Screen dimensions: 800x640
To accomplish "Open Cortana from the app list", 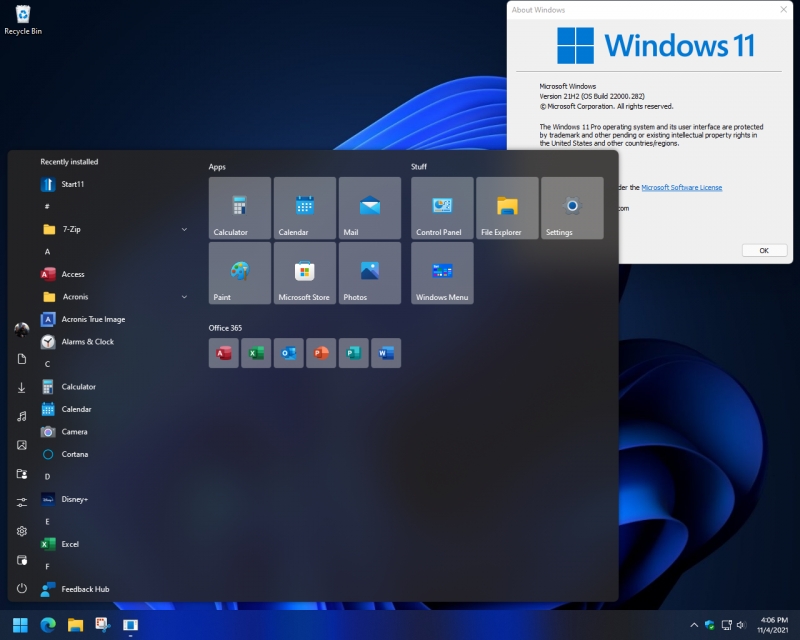I will (114, 454).
